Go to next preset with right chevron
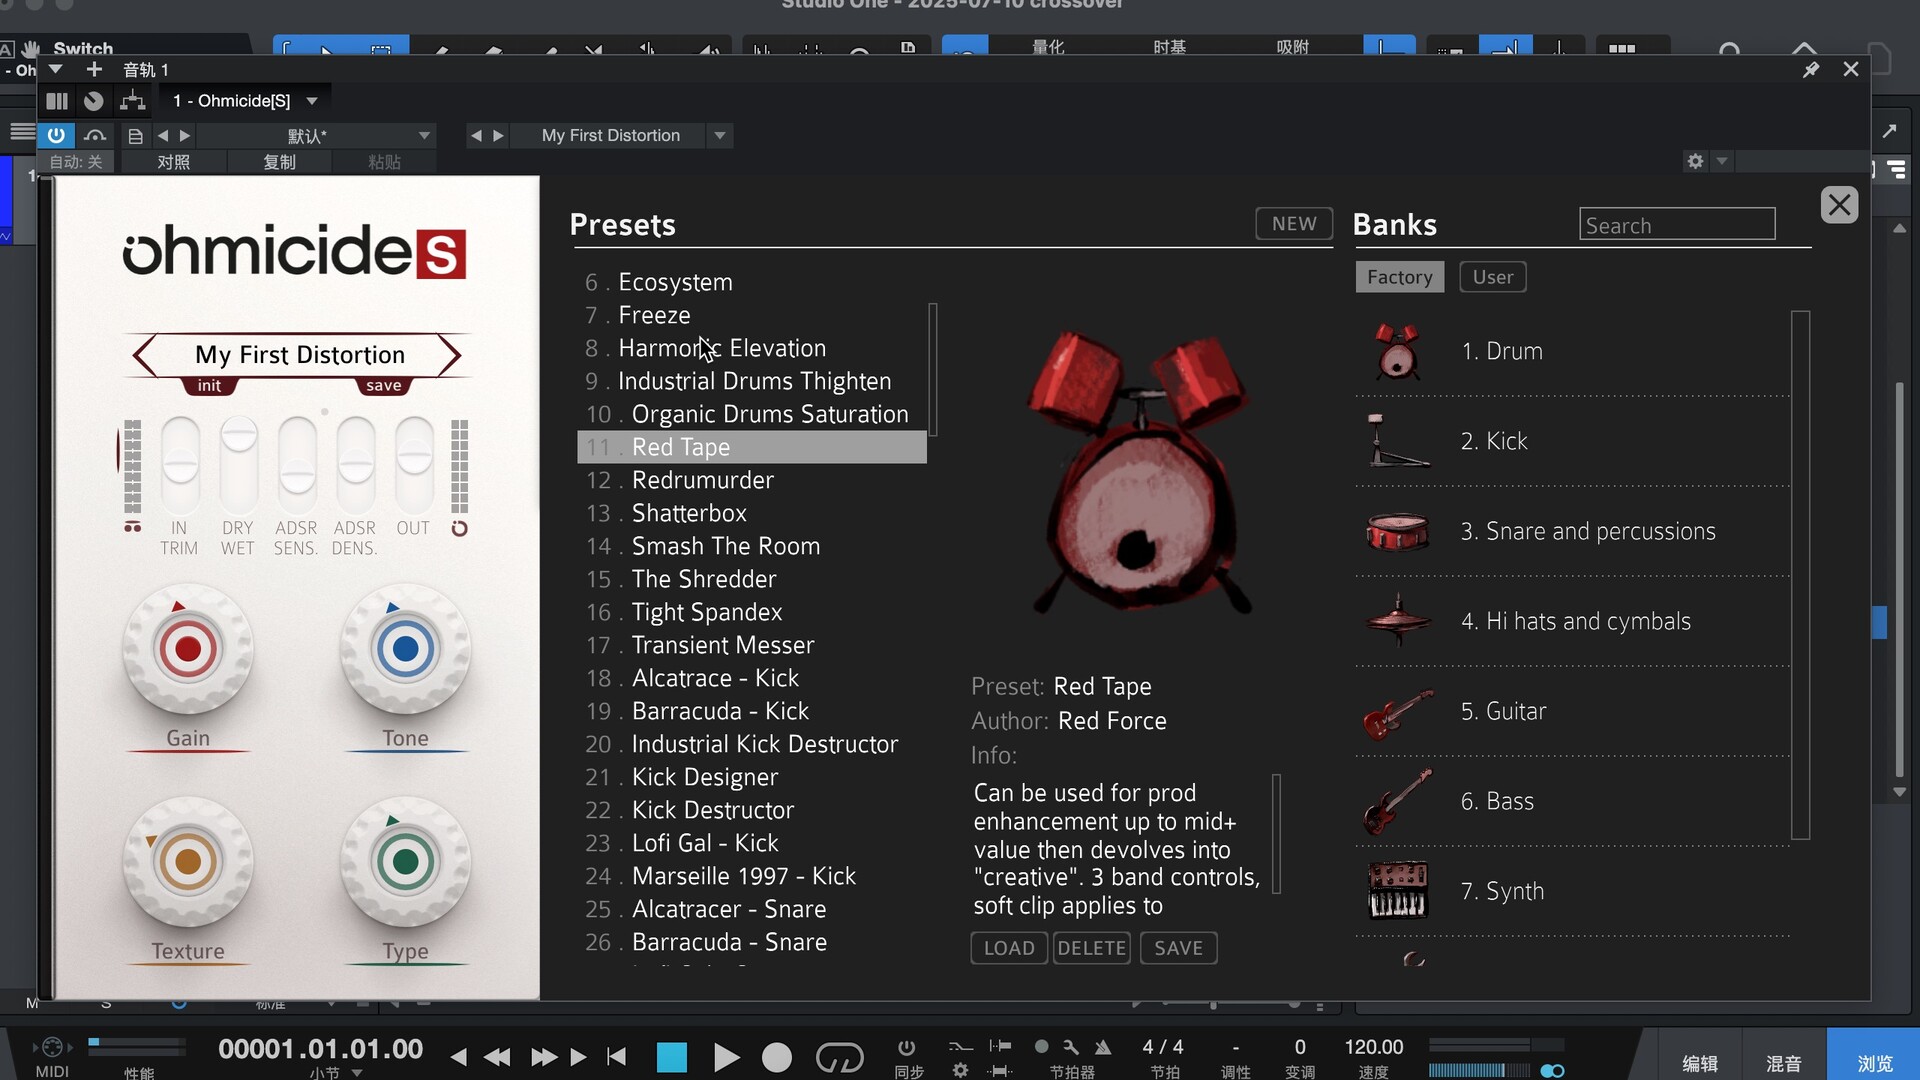The width and height of the screenshot is (1920, 1080). pyautogui.click(x=450, y=355)
